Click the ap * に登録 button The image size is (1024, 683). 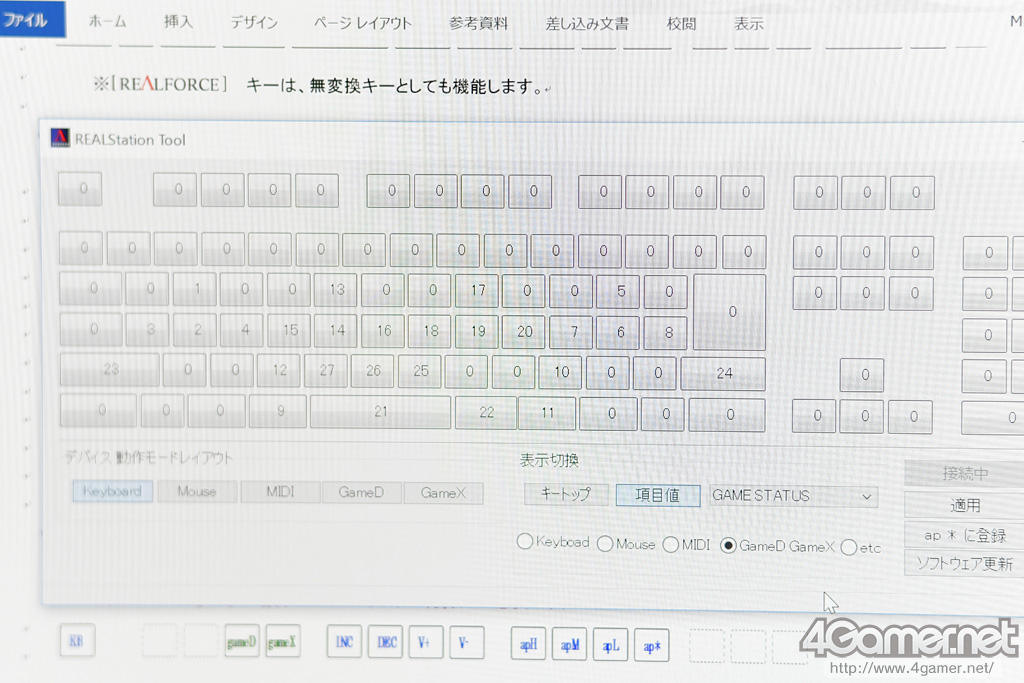coord(965,535)
